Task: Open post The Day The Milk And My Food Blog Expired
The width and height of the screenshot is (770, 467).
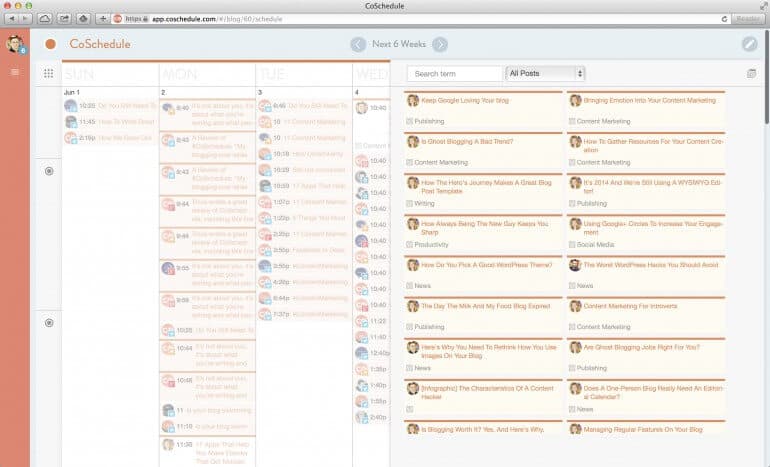Action: [485, 306]
